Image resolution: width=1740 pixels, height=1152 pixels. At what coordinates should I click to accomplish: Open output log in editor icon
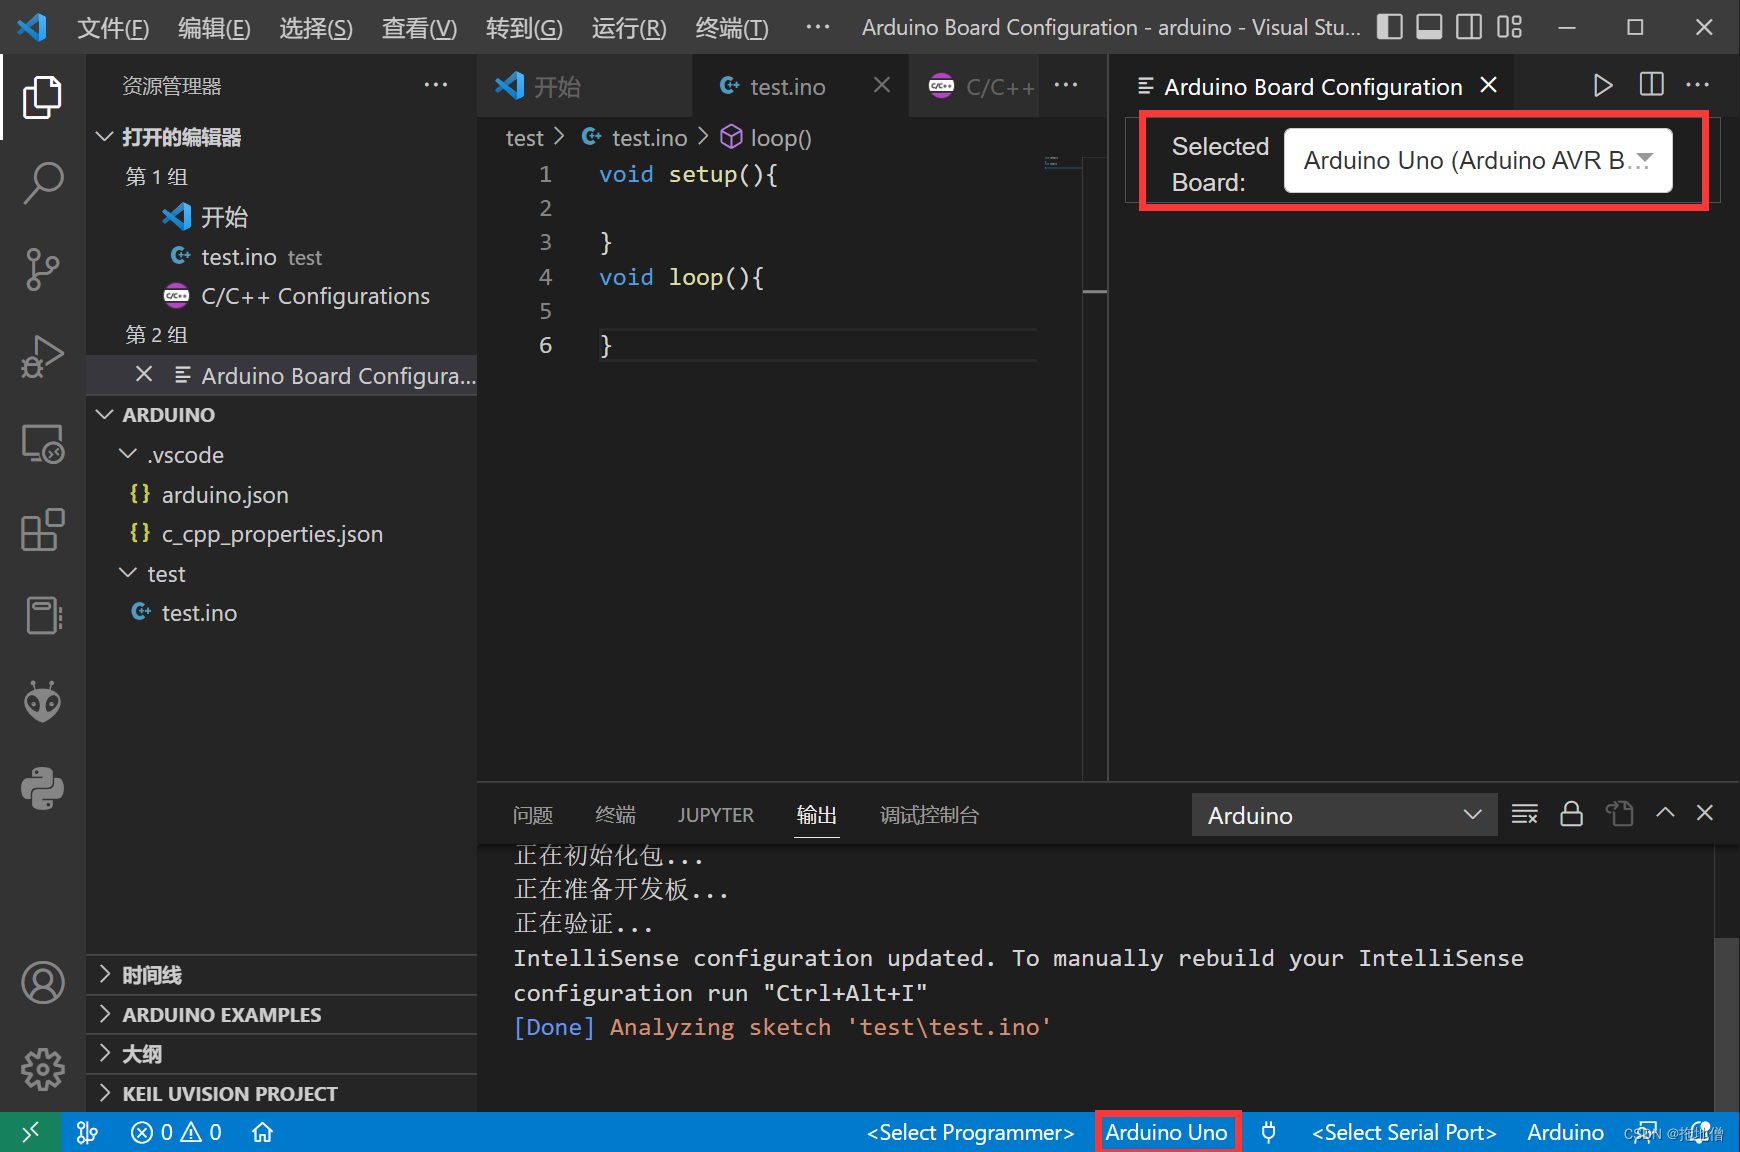[1619, 814]
